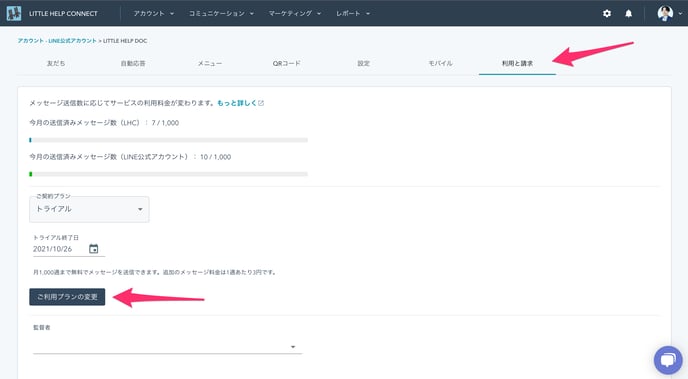
Task: Open the chat support bubble
Action: click(x=668, y=360)
